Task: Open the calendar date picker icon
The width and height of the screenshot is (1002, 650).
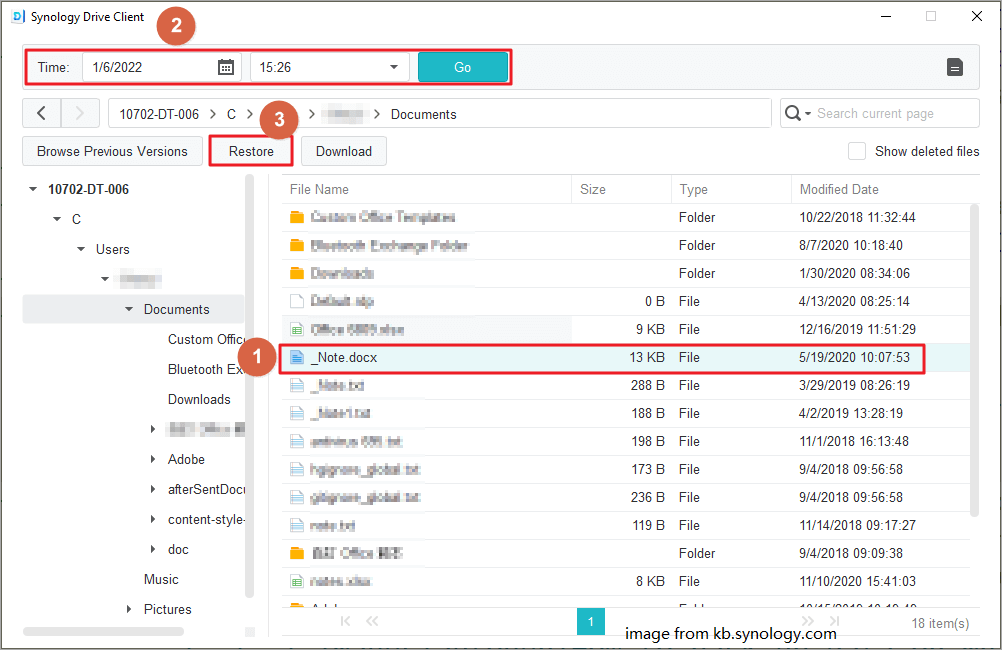Action: (226, 67)
